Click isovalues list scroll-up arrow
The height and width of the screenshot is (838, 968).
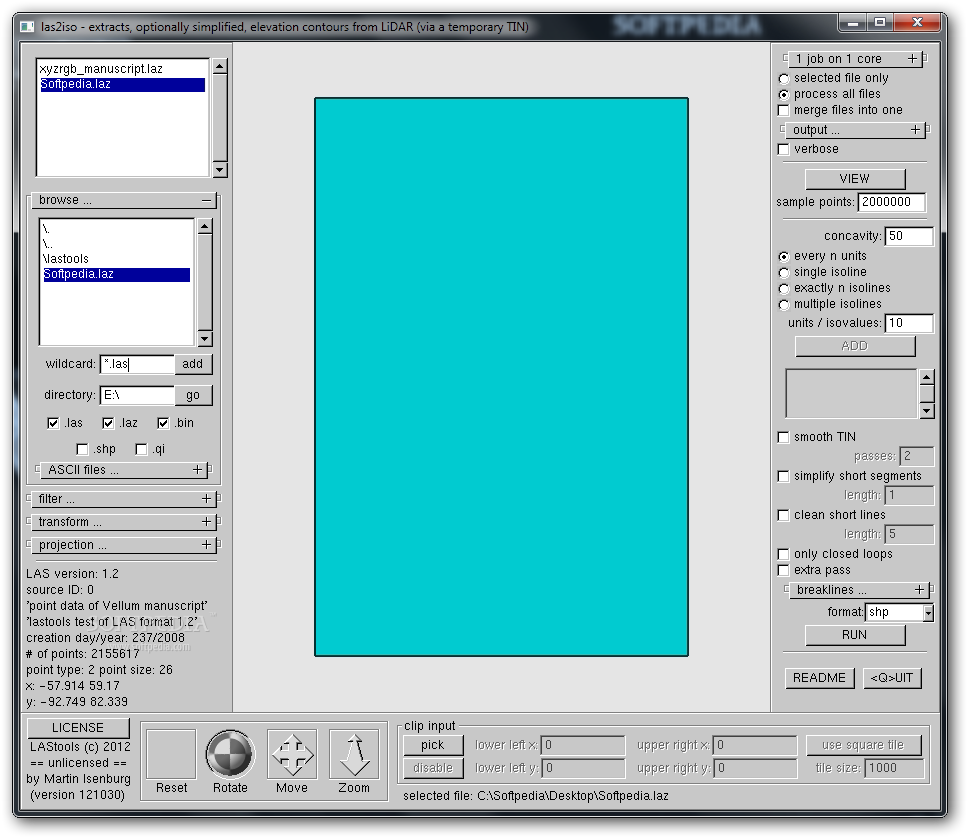pyautogui.click(x=927, y=377)
